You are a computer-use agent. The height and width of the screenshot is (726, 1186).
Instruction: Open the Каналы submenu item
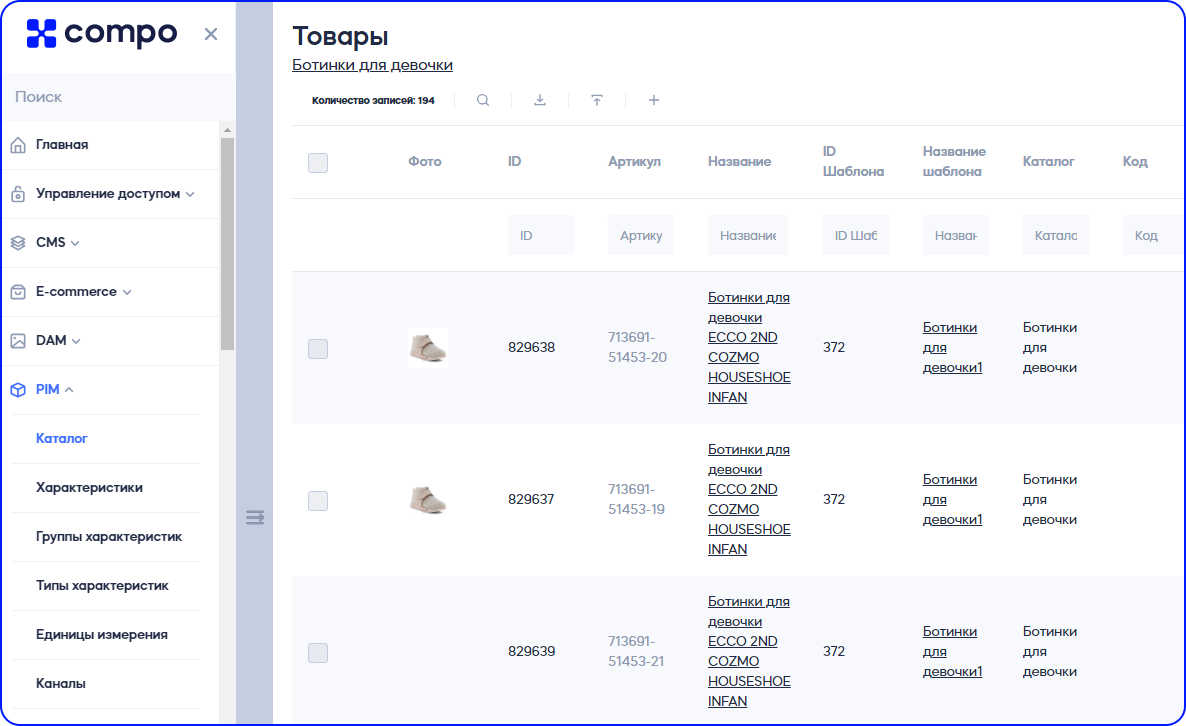(x=61, y=684)
